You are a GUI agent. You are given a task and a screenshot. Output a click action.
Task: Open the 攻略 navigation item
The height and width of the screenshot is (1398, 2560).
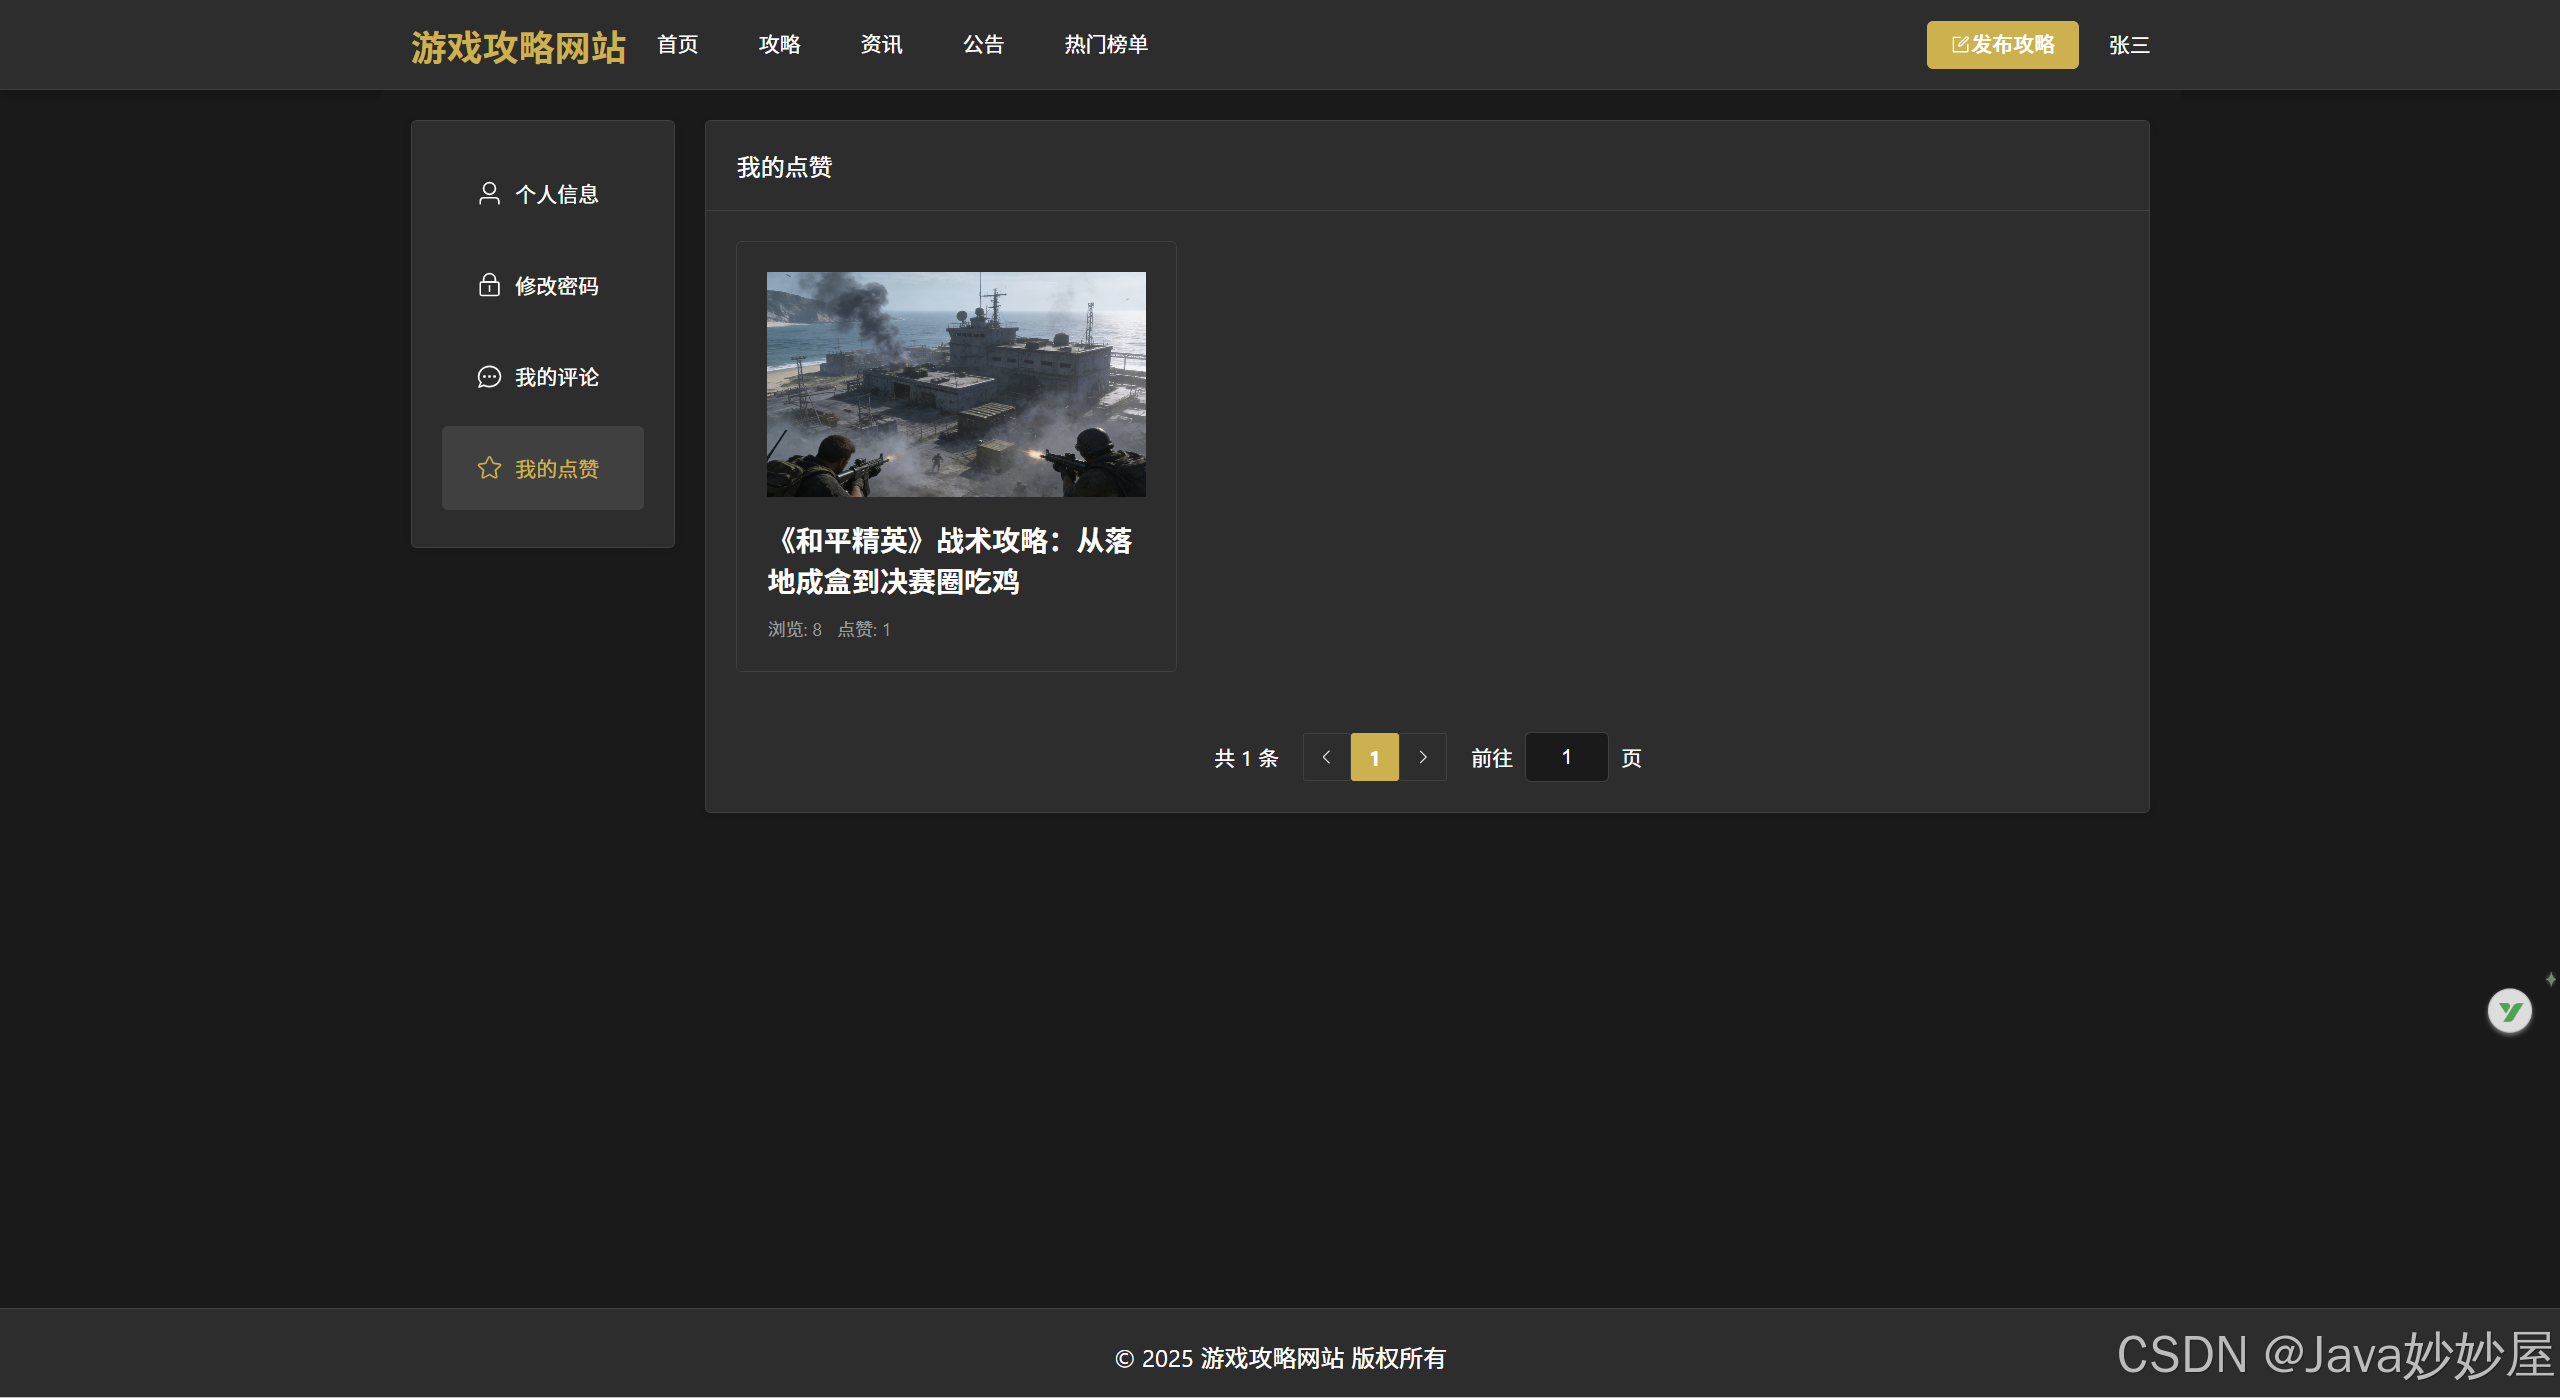(x=780, y=45)
